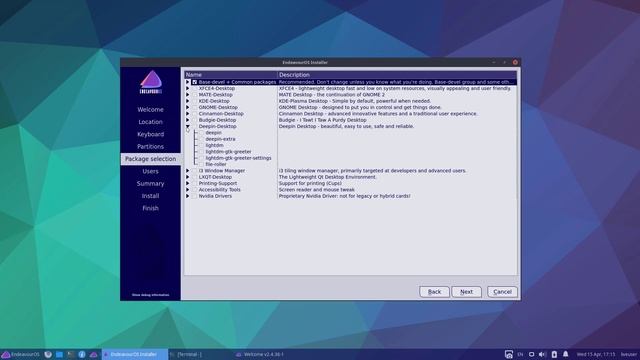This screenshot has width=640, height=360.
Task: Expand the MATE-Desktop tree arrow
Action: point(188,95)
